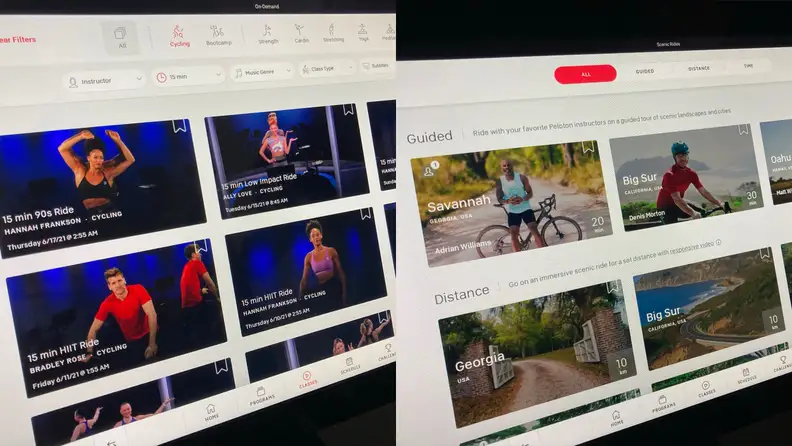This screenshot has height=446, width=792.
Task: Open the partially visible Oahu ride card
Action: (x=777, y=161)
